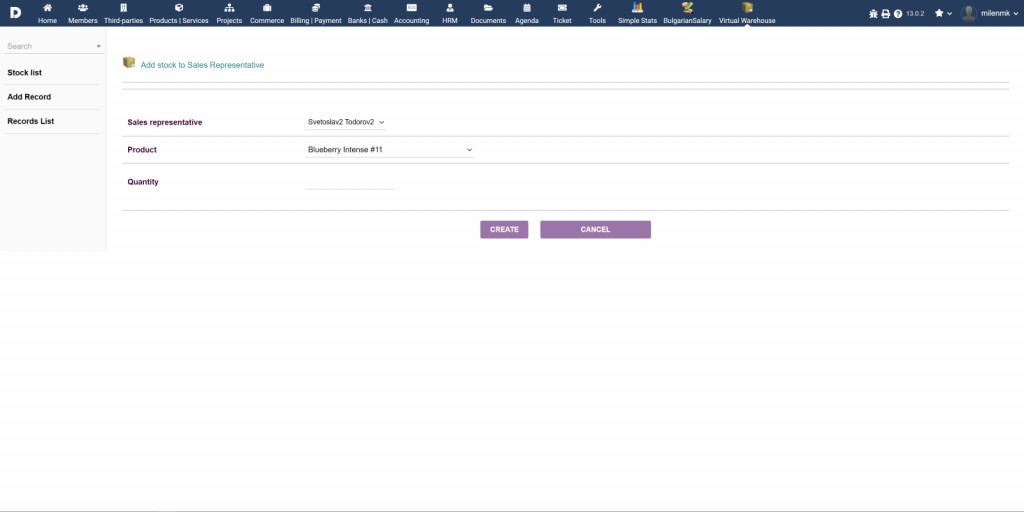
Task: Click the Quantity field label
Action: pyautogui.click(x=143, y=182)
